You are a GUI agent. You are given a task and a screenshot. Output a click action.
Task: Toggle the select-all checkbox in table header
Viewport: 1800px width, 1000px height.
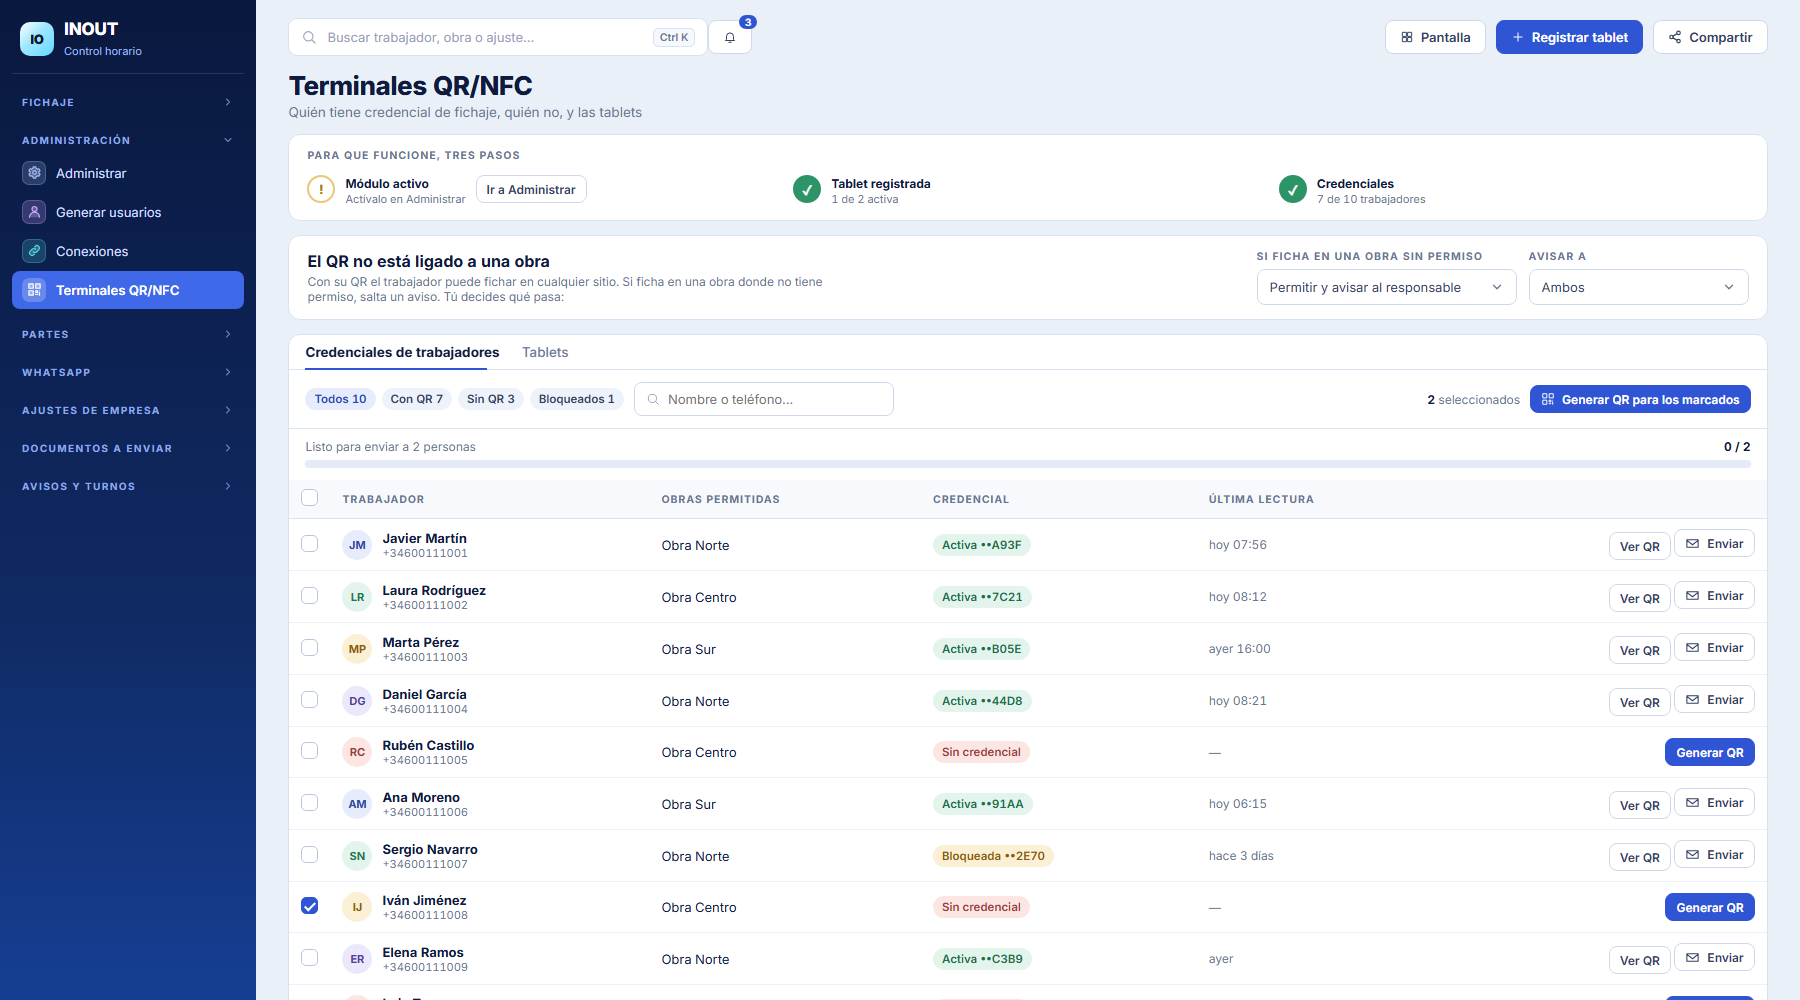(x=310, y=498)
